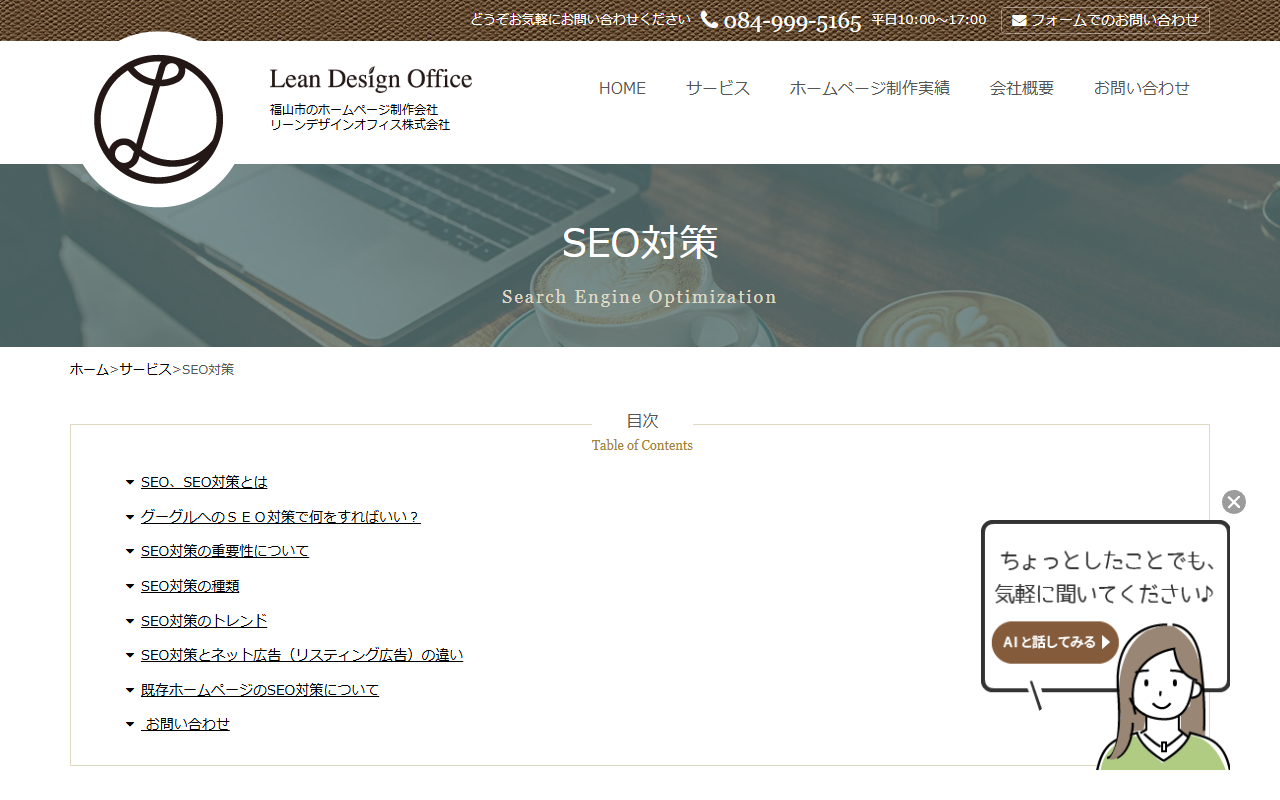The height and width of the screenshot is (800, 1280).
Task: Open the サービス navigation menu
Action: tap(717, 88)
